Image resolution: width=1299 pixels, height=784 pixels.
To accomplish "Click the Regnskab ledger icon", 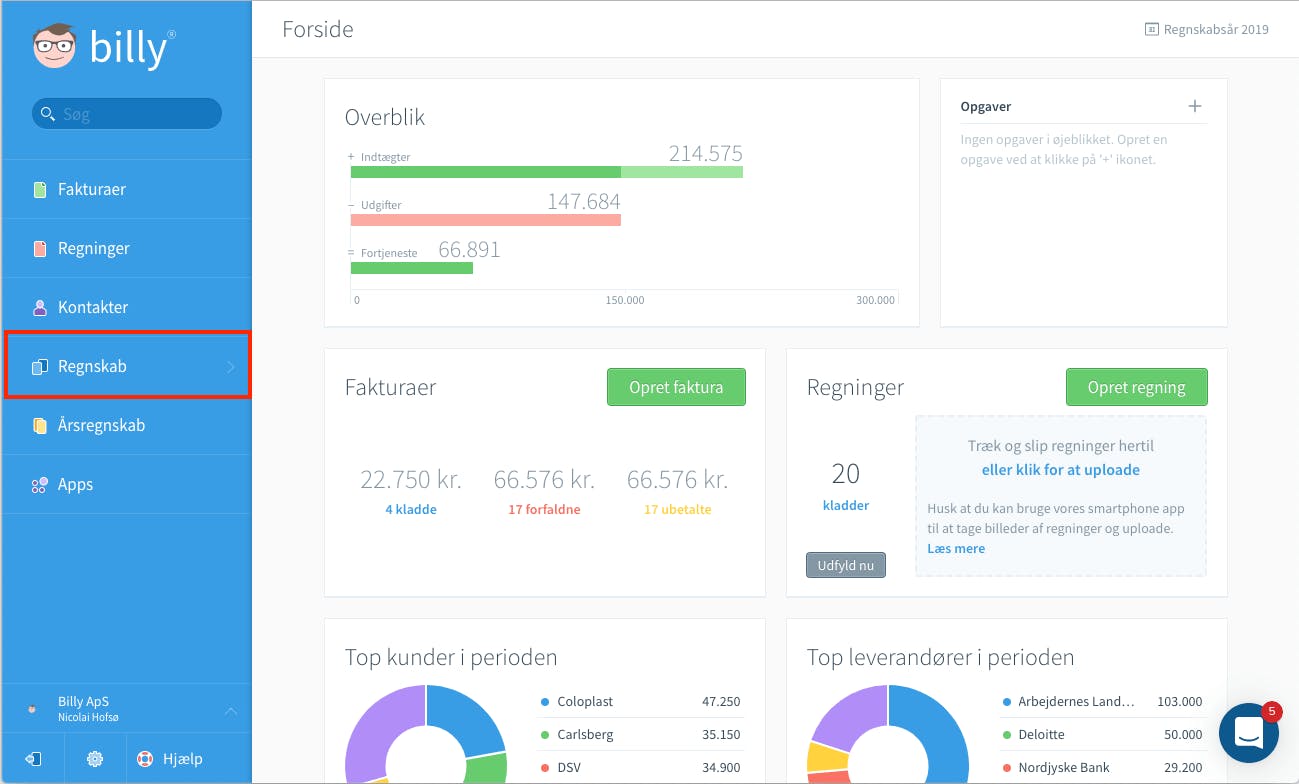I will coord(40,366).
